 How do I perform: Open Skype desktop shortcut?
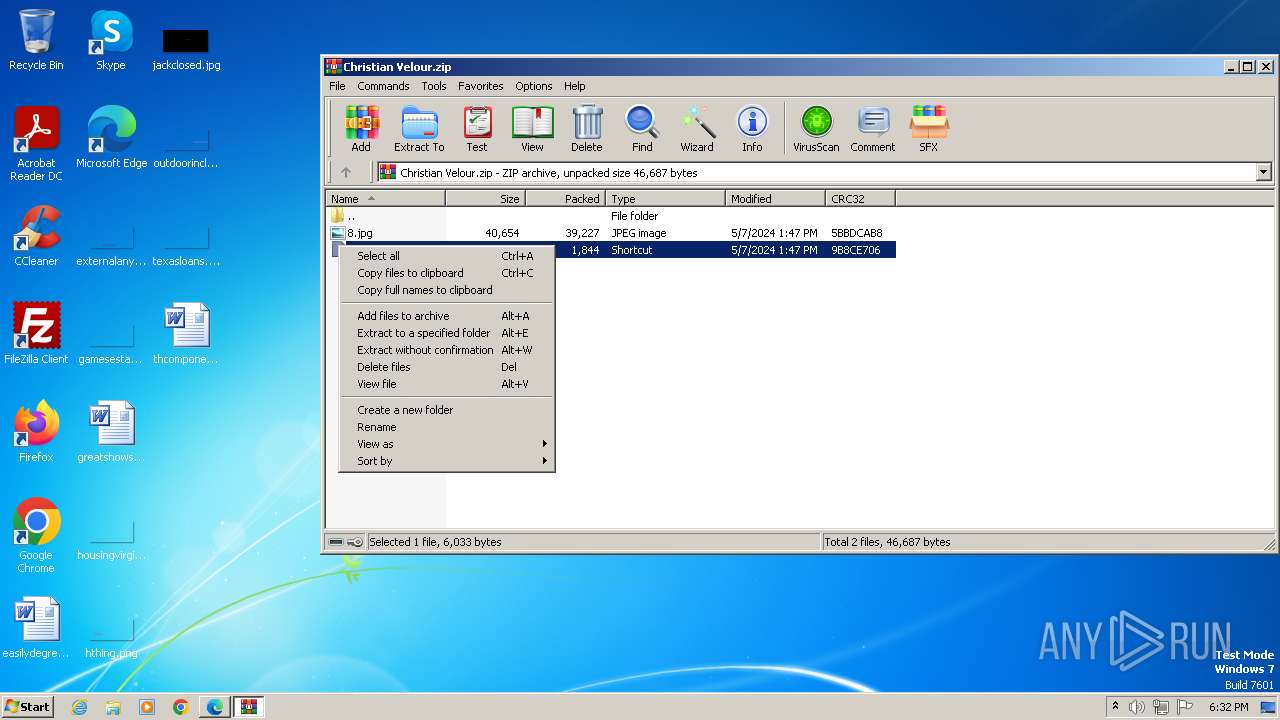[x=110, y=40]
